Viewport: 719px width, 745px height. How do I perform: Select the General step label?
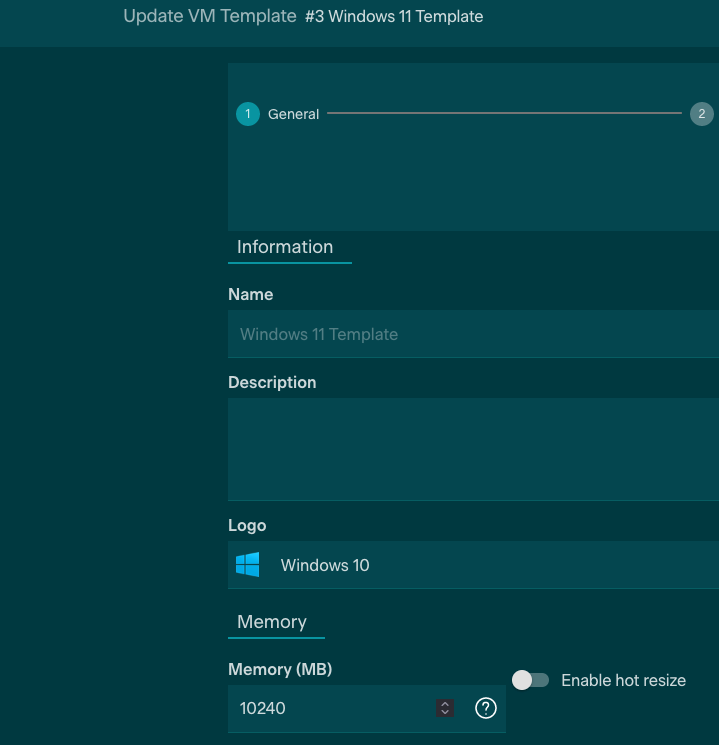tap(293, 114)
